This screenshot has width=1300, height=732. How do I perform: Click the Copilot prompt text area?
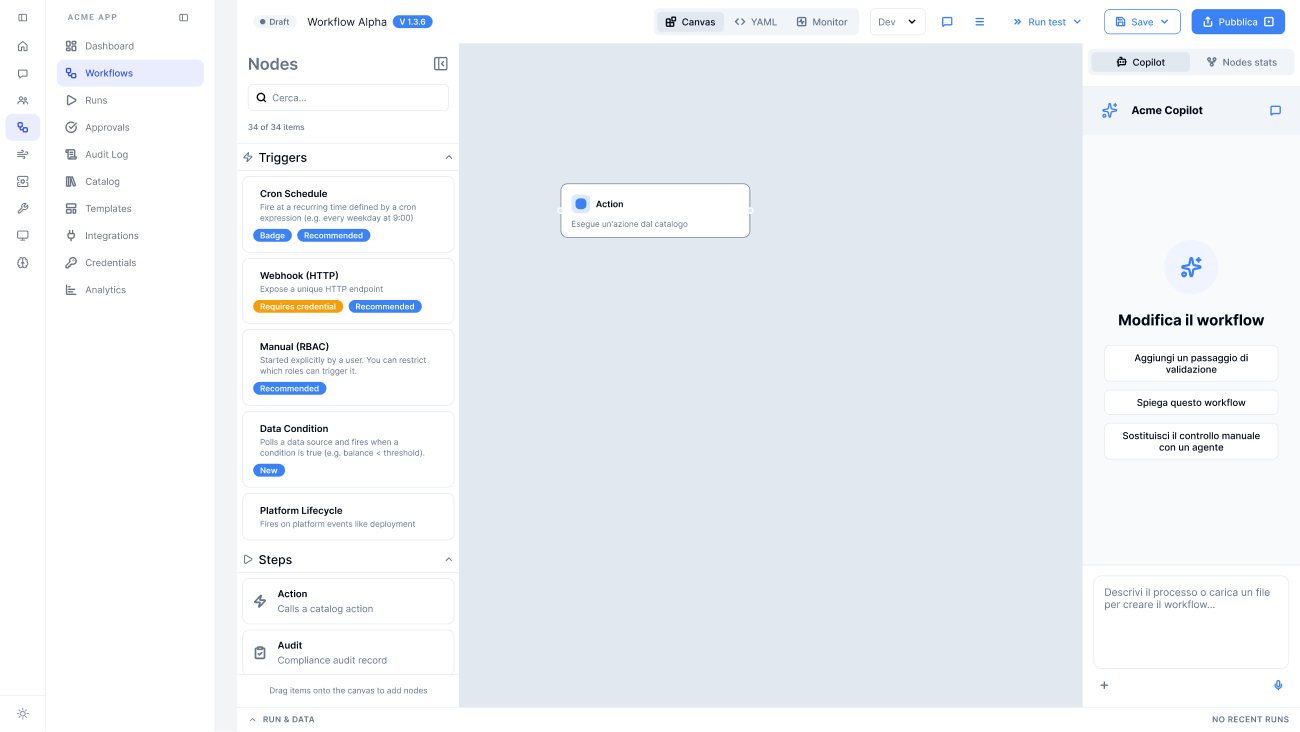(1191, 621)
